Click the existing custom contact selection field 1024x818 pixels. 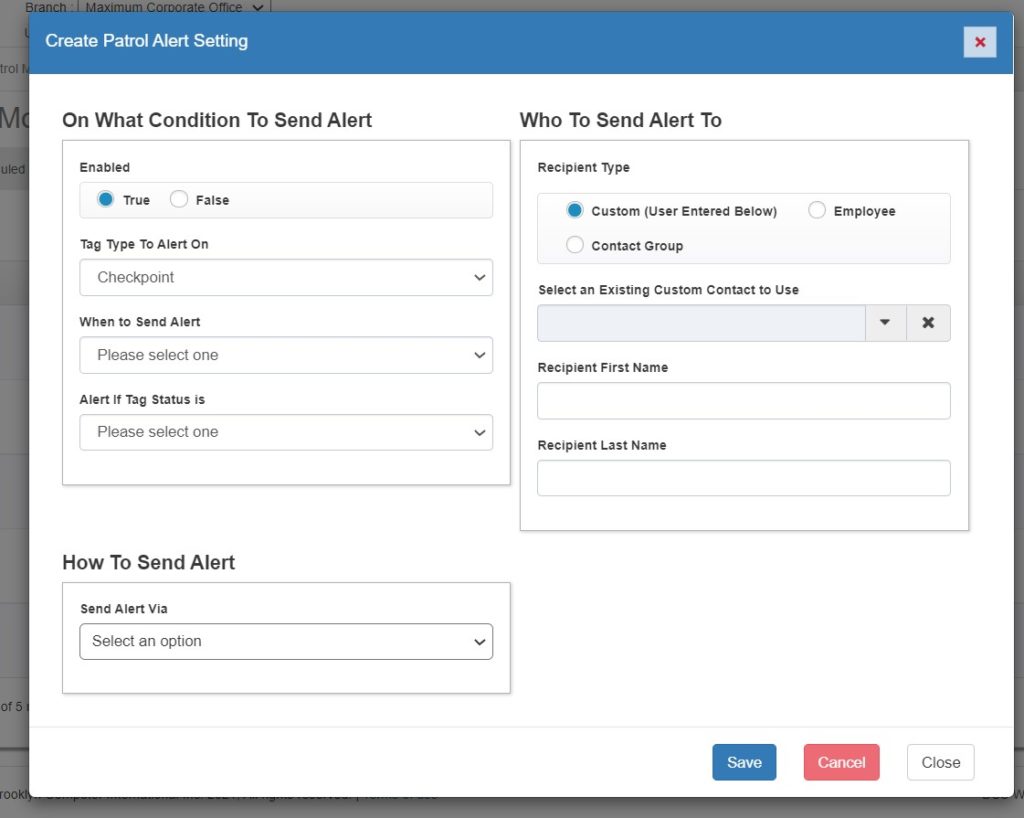701,323
